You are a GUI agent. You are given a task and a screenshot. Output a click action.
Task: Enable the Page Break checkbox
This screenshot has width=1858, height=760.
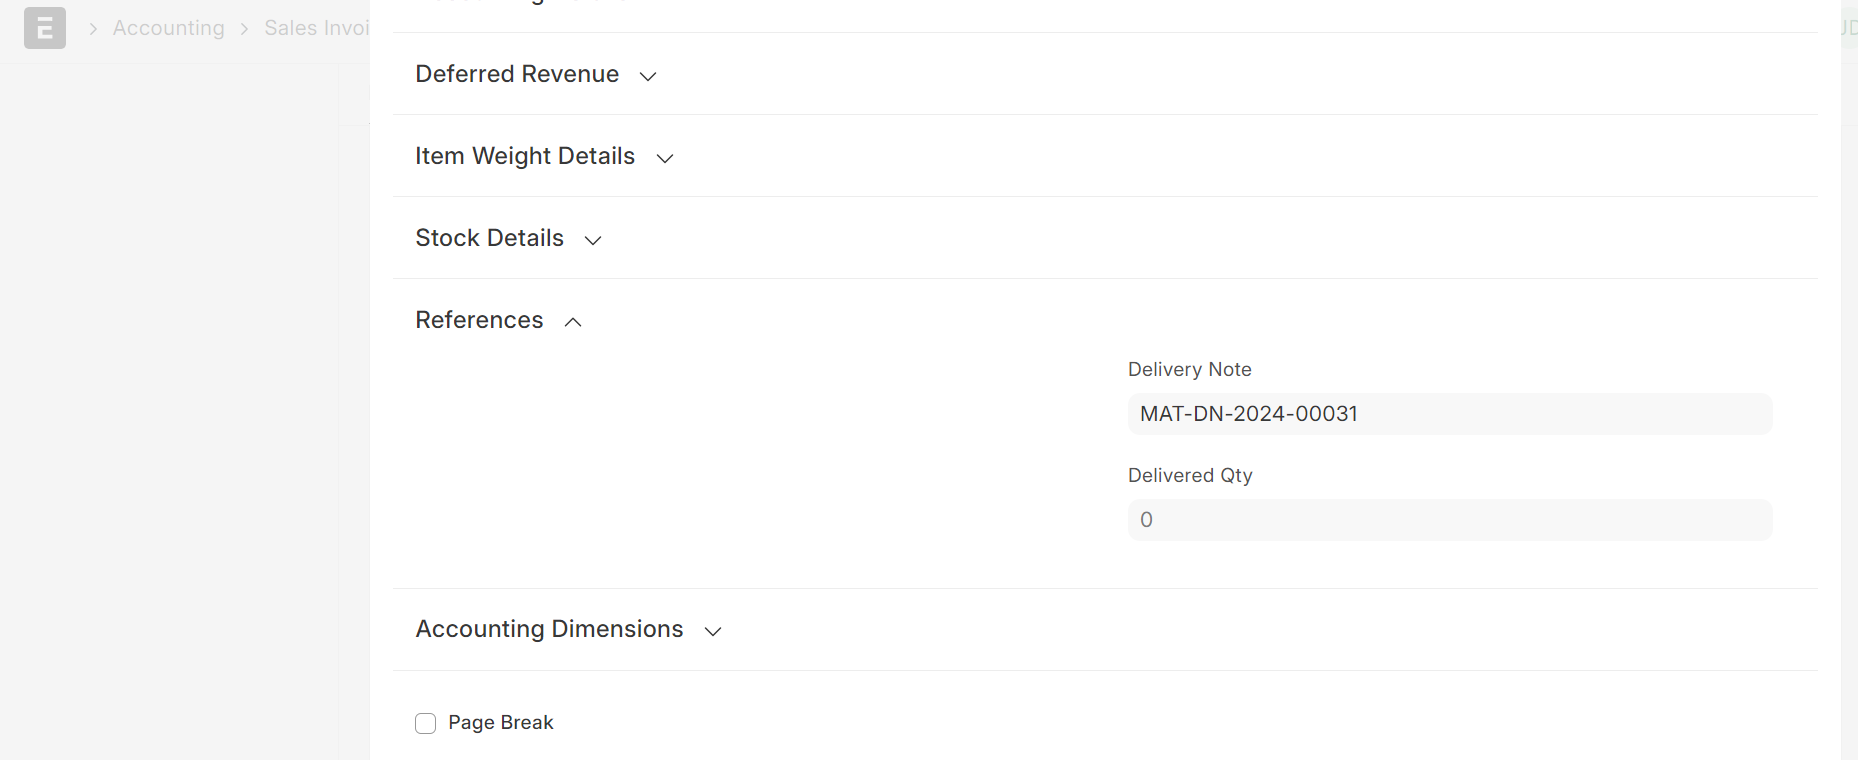426,723
